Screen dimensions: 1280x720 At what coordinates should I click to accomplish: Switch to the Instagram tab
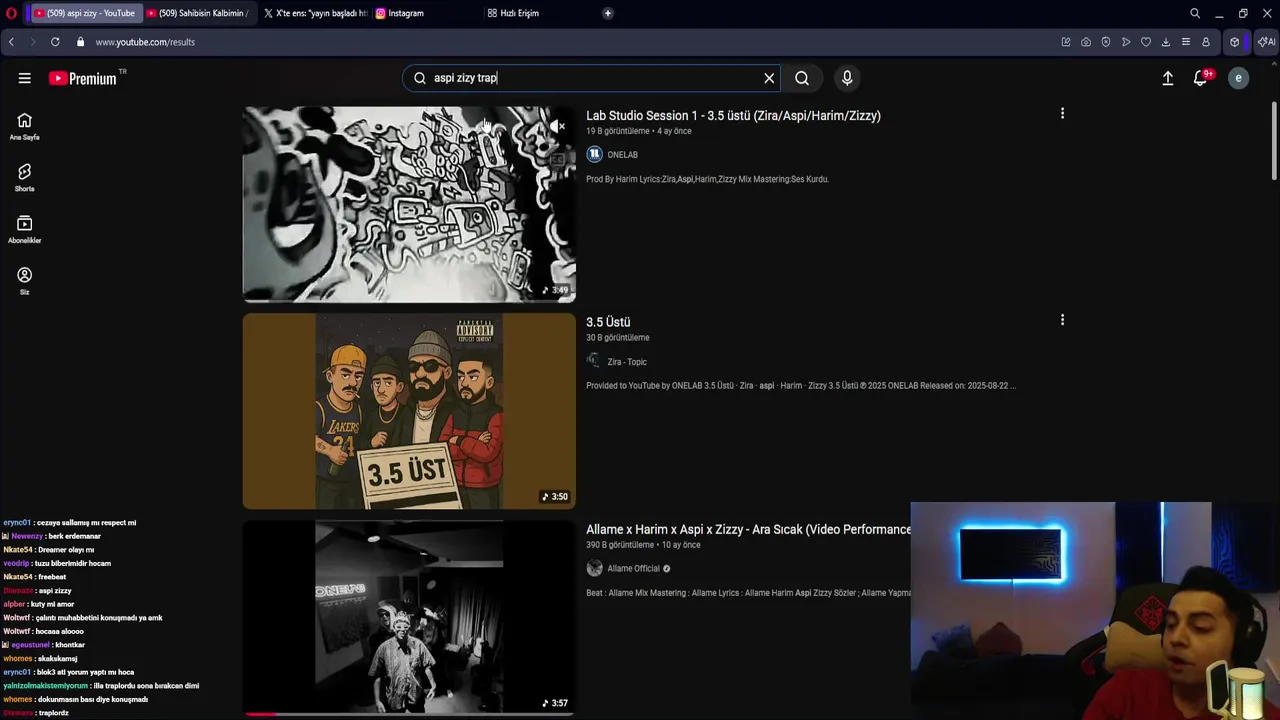coord(426,13)
